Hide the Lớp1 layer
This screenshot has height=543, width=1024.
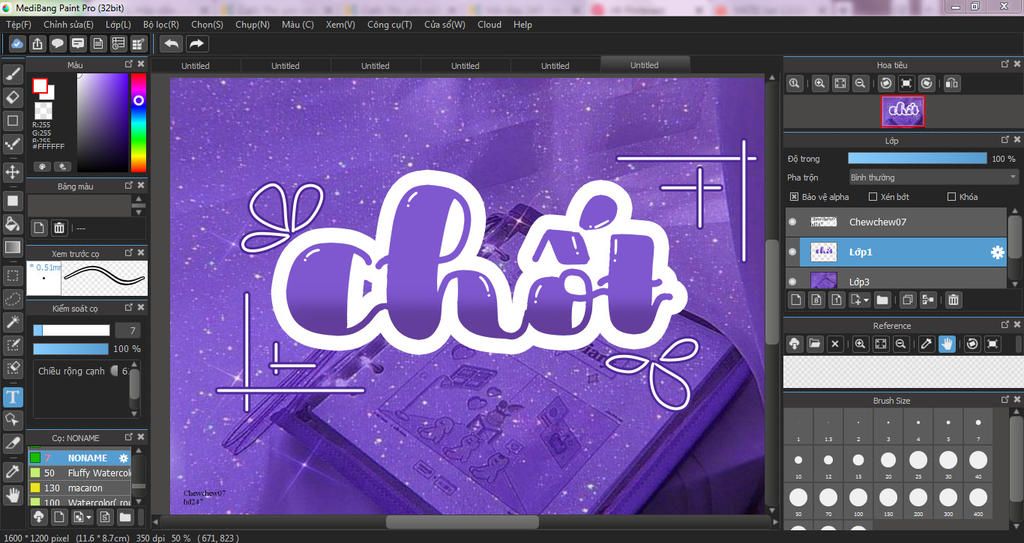pos(793,252)
